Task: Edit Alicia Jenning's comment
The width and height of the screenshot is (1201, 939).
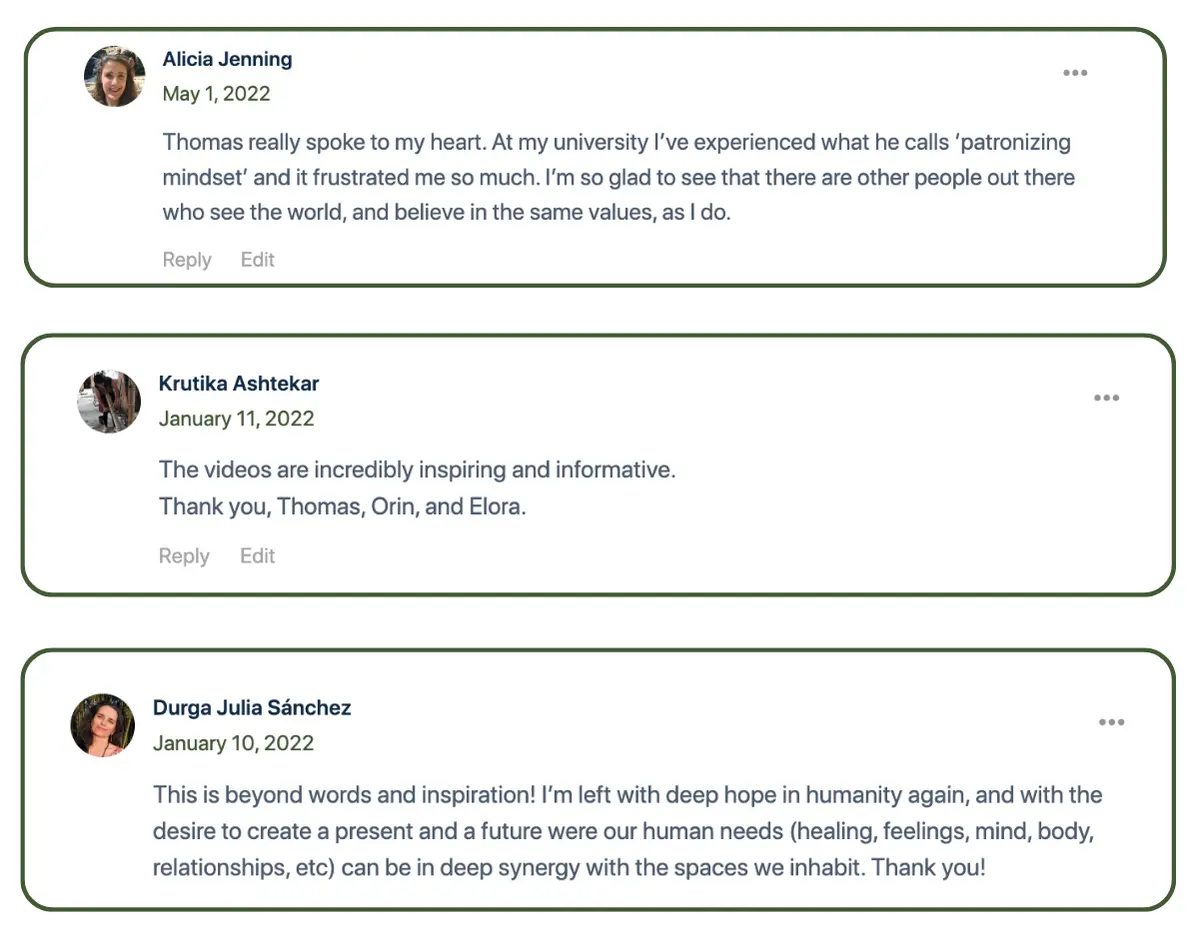Action: (257, 260)
